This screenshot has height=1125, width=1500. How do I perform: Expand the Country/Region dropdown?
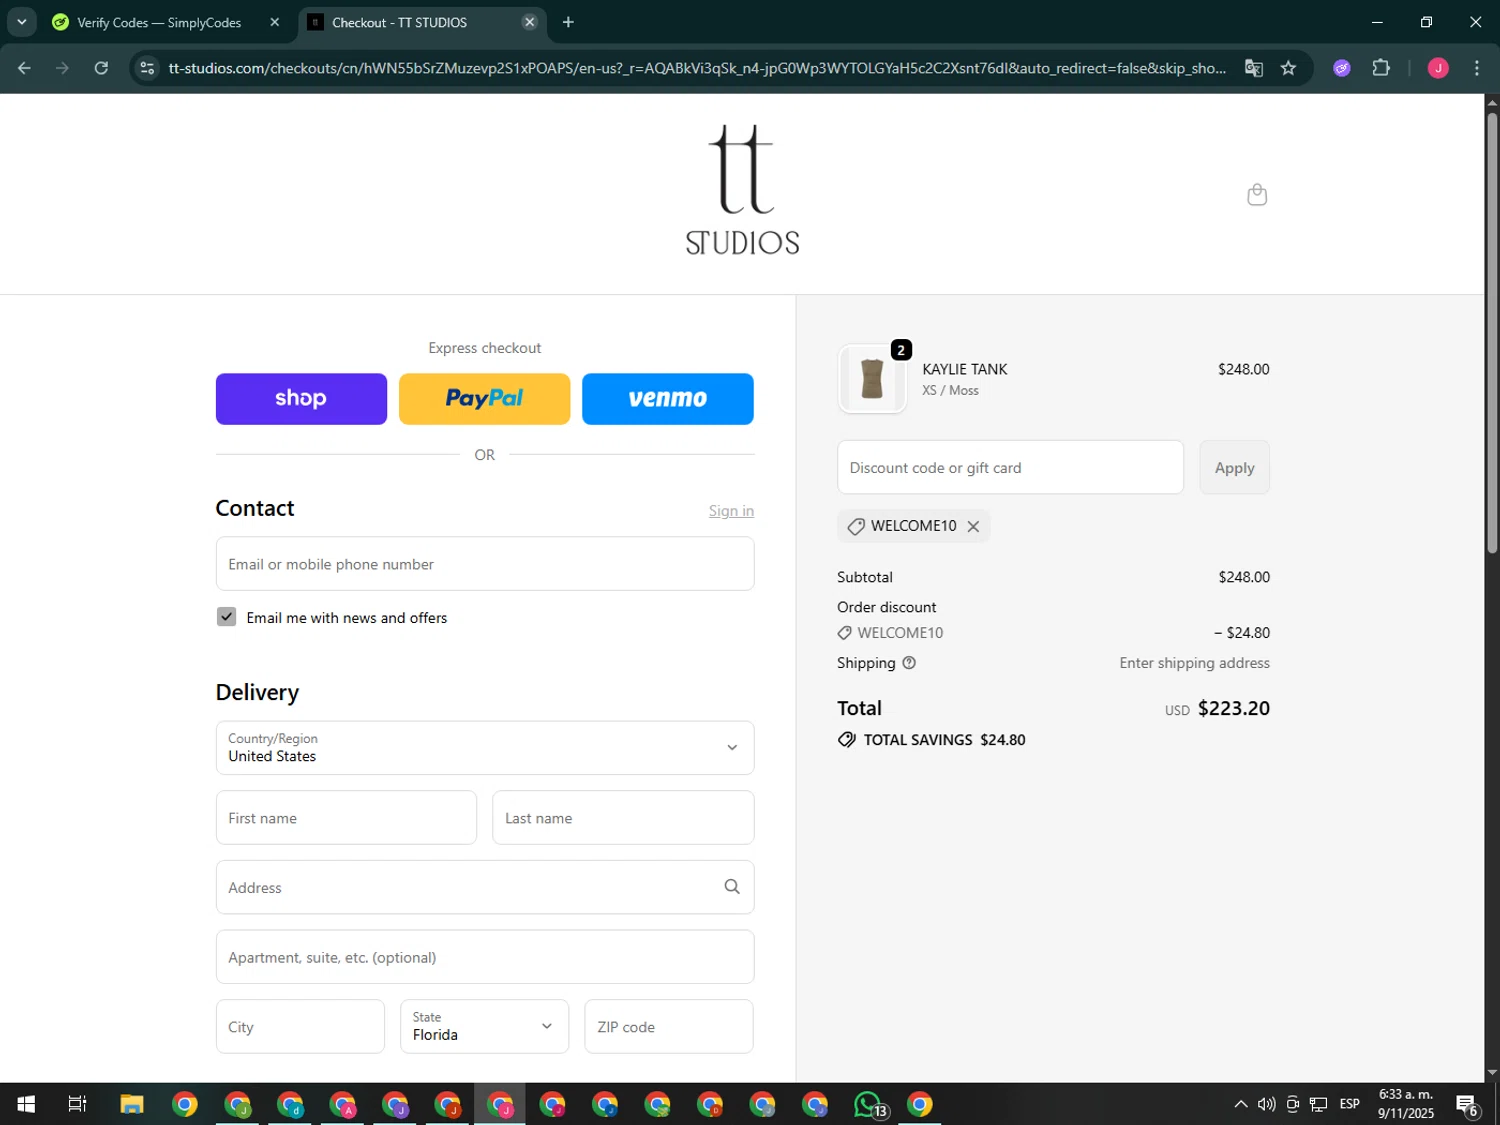(485, 748)
